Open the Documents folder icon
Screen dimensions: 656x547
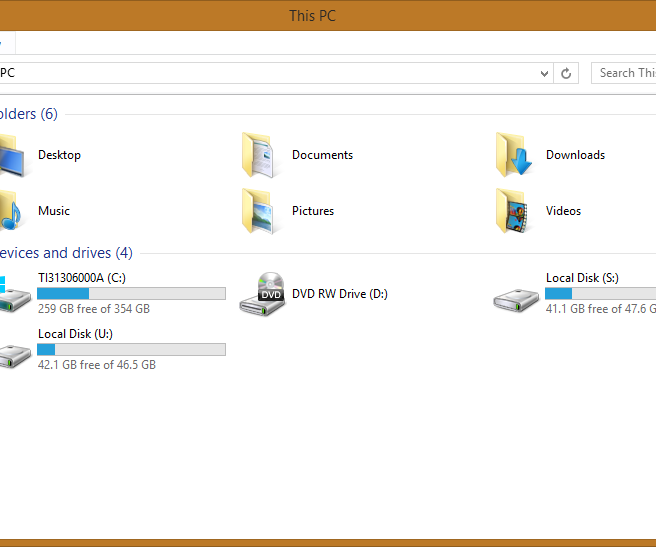coord(258,155)
